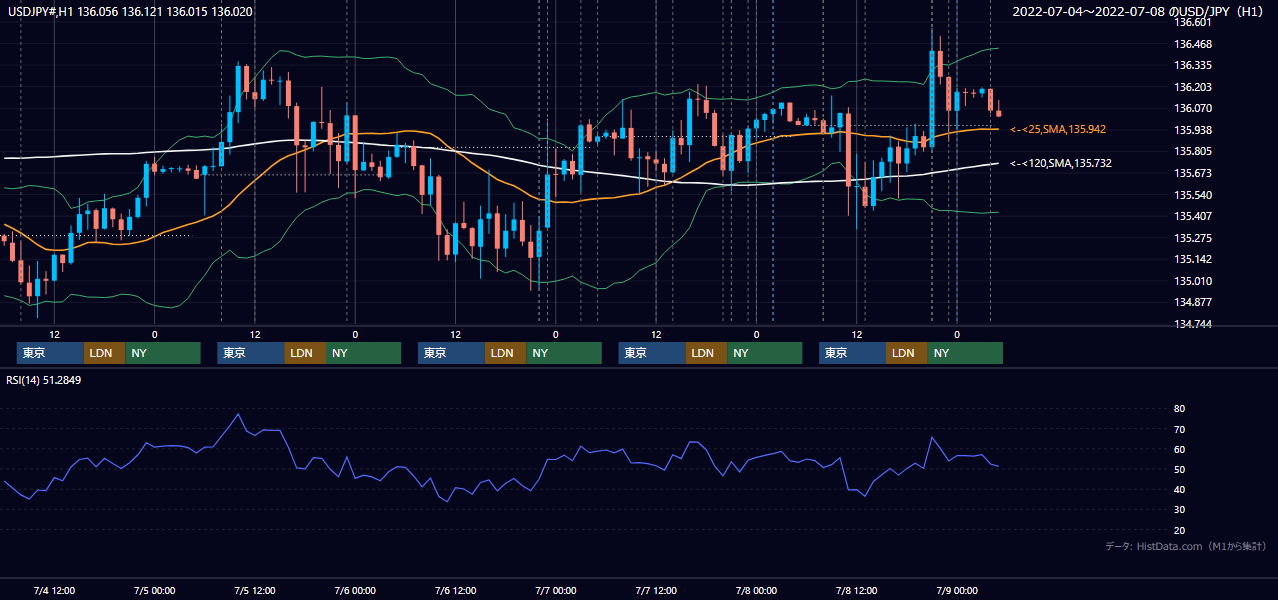The width and height of the screenshot is (1278, 600).
Task: Select the 7/8 00:00 date label
Action: [x=756, y=590]
